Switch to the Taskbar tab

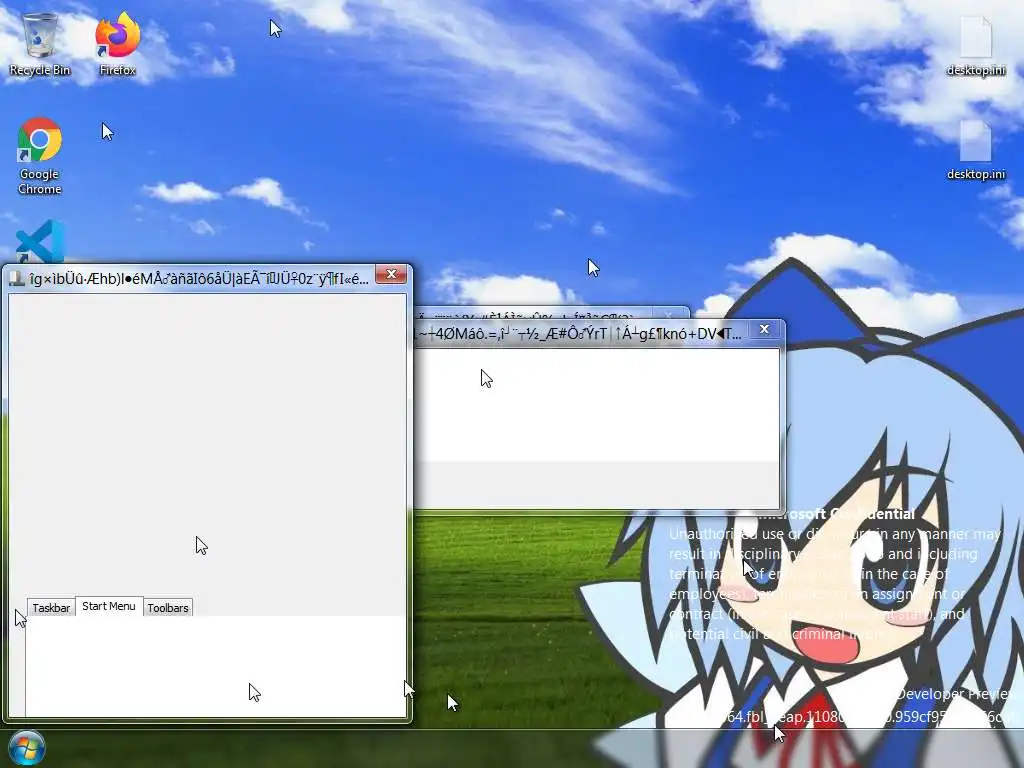click(x=51, y=607)
